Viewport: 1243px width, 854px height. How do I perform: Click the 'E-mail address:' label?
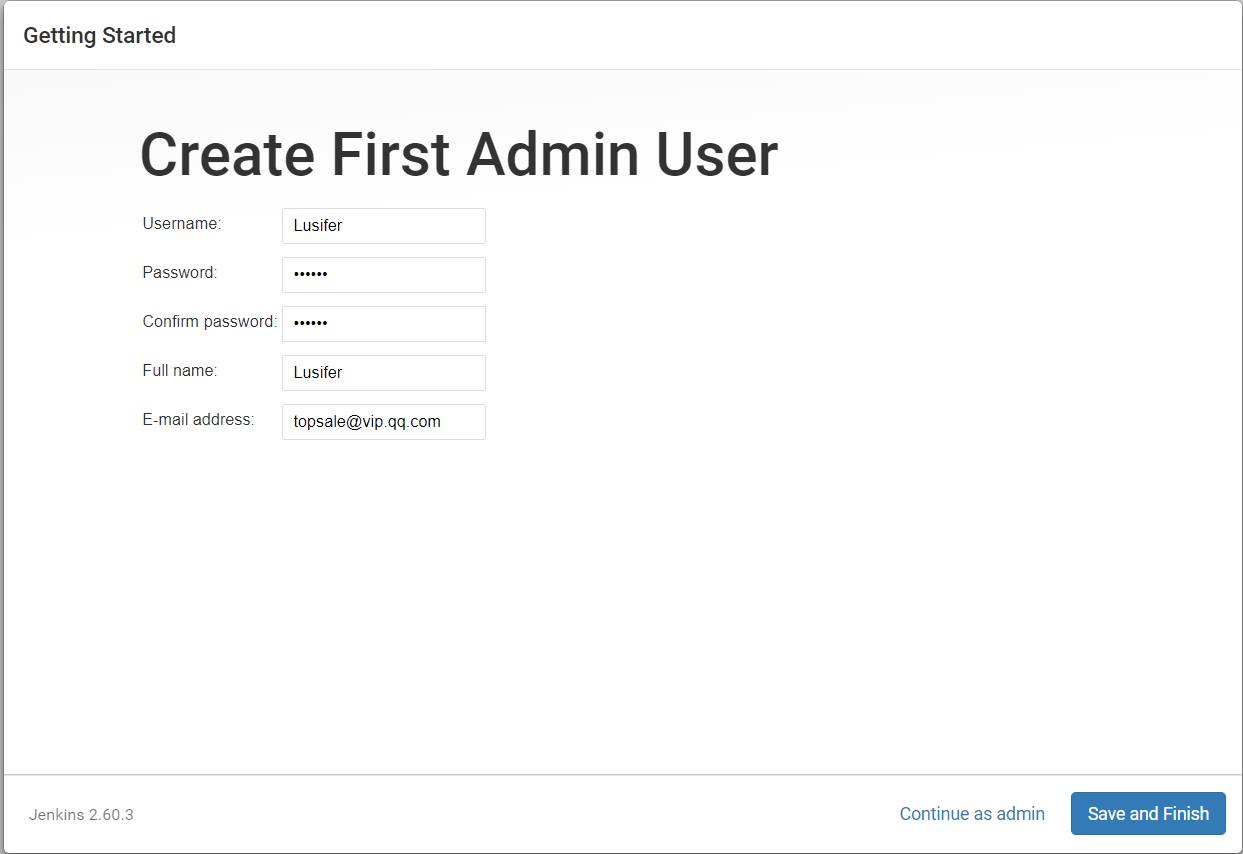point(199,420)
